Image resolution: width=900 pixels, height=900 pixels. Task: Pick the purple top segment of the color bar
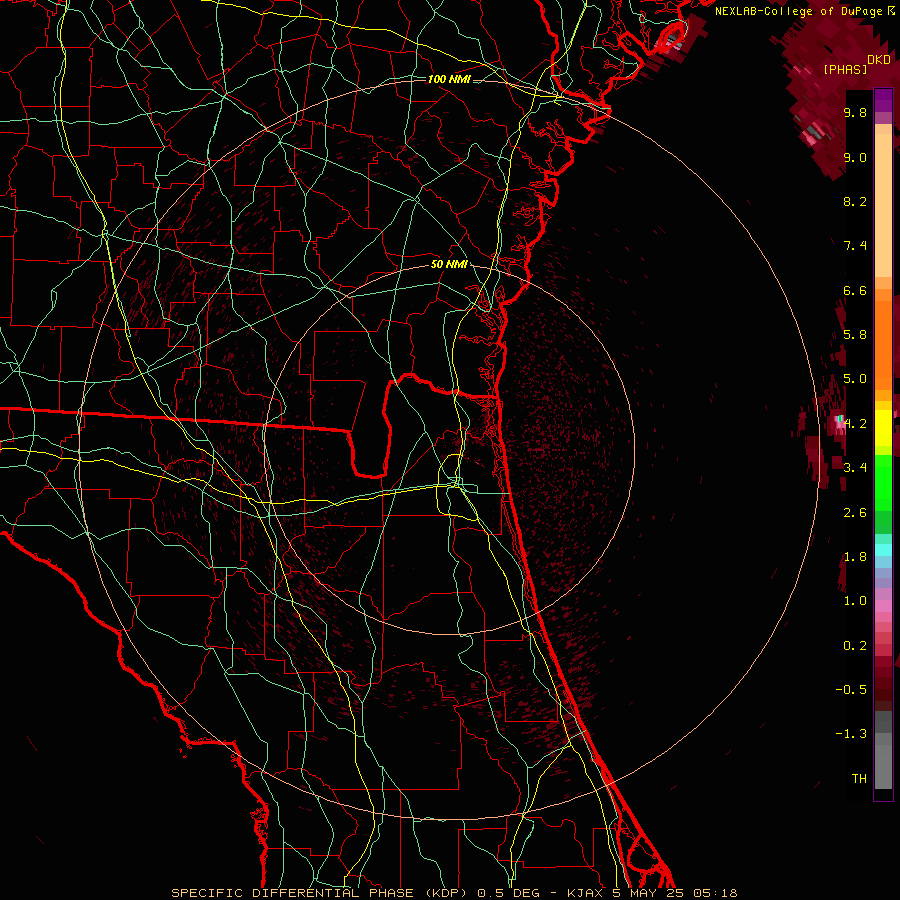point(883,100)
